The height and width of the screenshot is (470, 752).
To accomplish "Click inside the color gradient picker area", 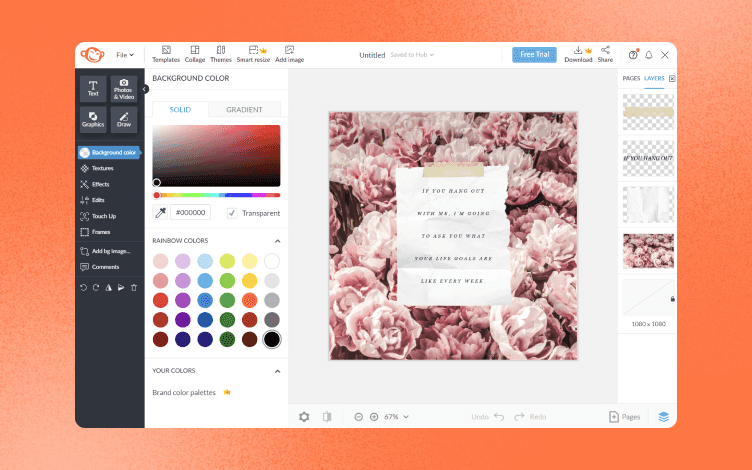I will point(216,156).
